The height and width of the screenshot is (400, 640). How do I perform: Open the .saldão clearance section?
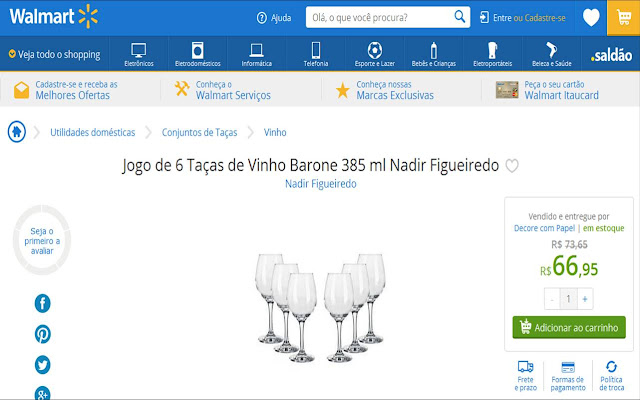[x=611, y=55]
